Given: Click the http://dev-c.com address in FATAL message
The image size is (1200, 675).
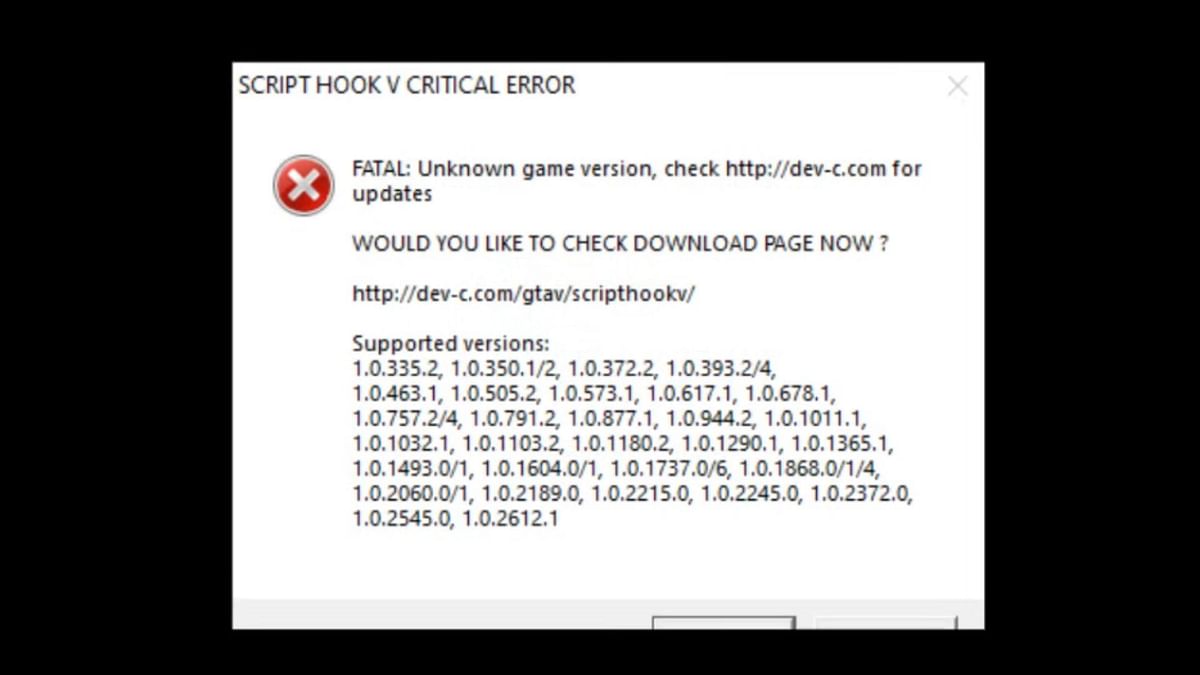Looking at the screenshot, I should coord(806,169).
